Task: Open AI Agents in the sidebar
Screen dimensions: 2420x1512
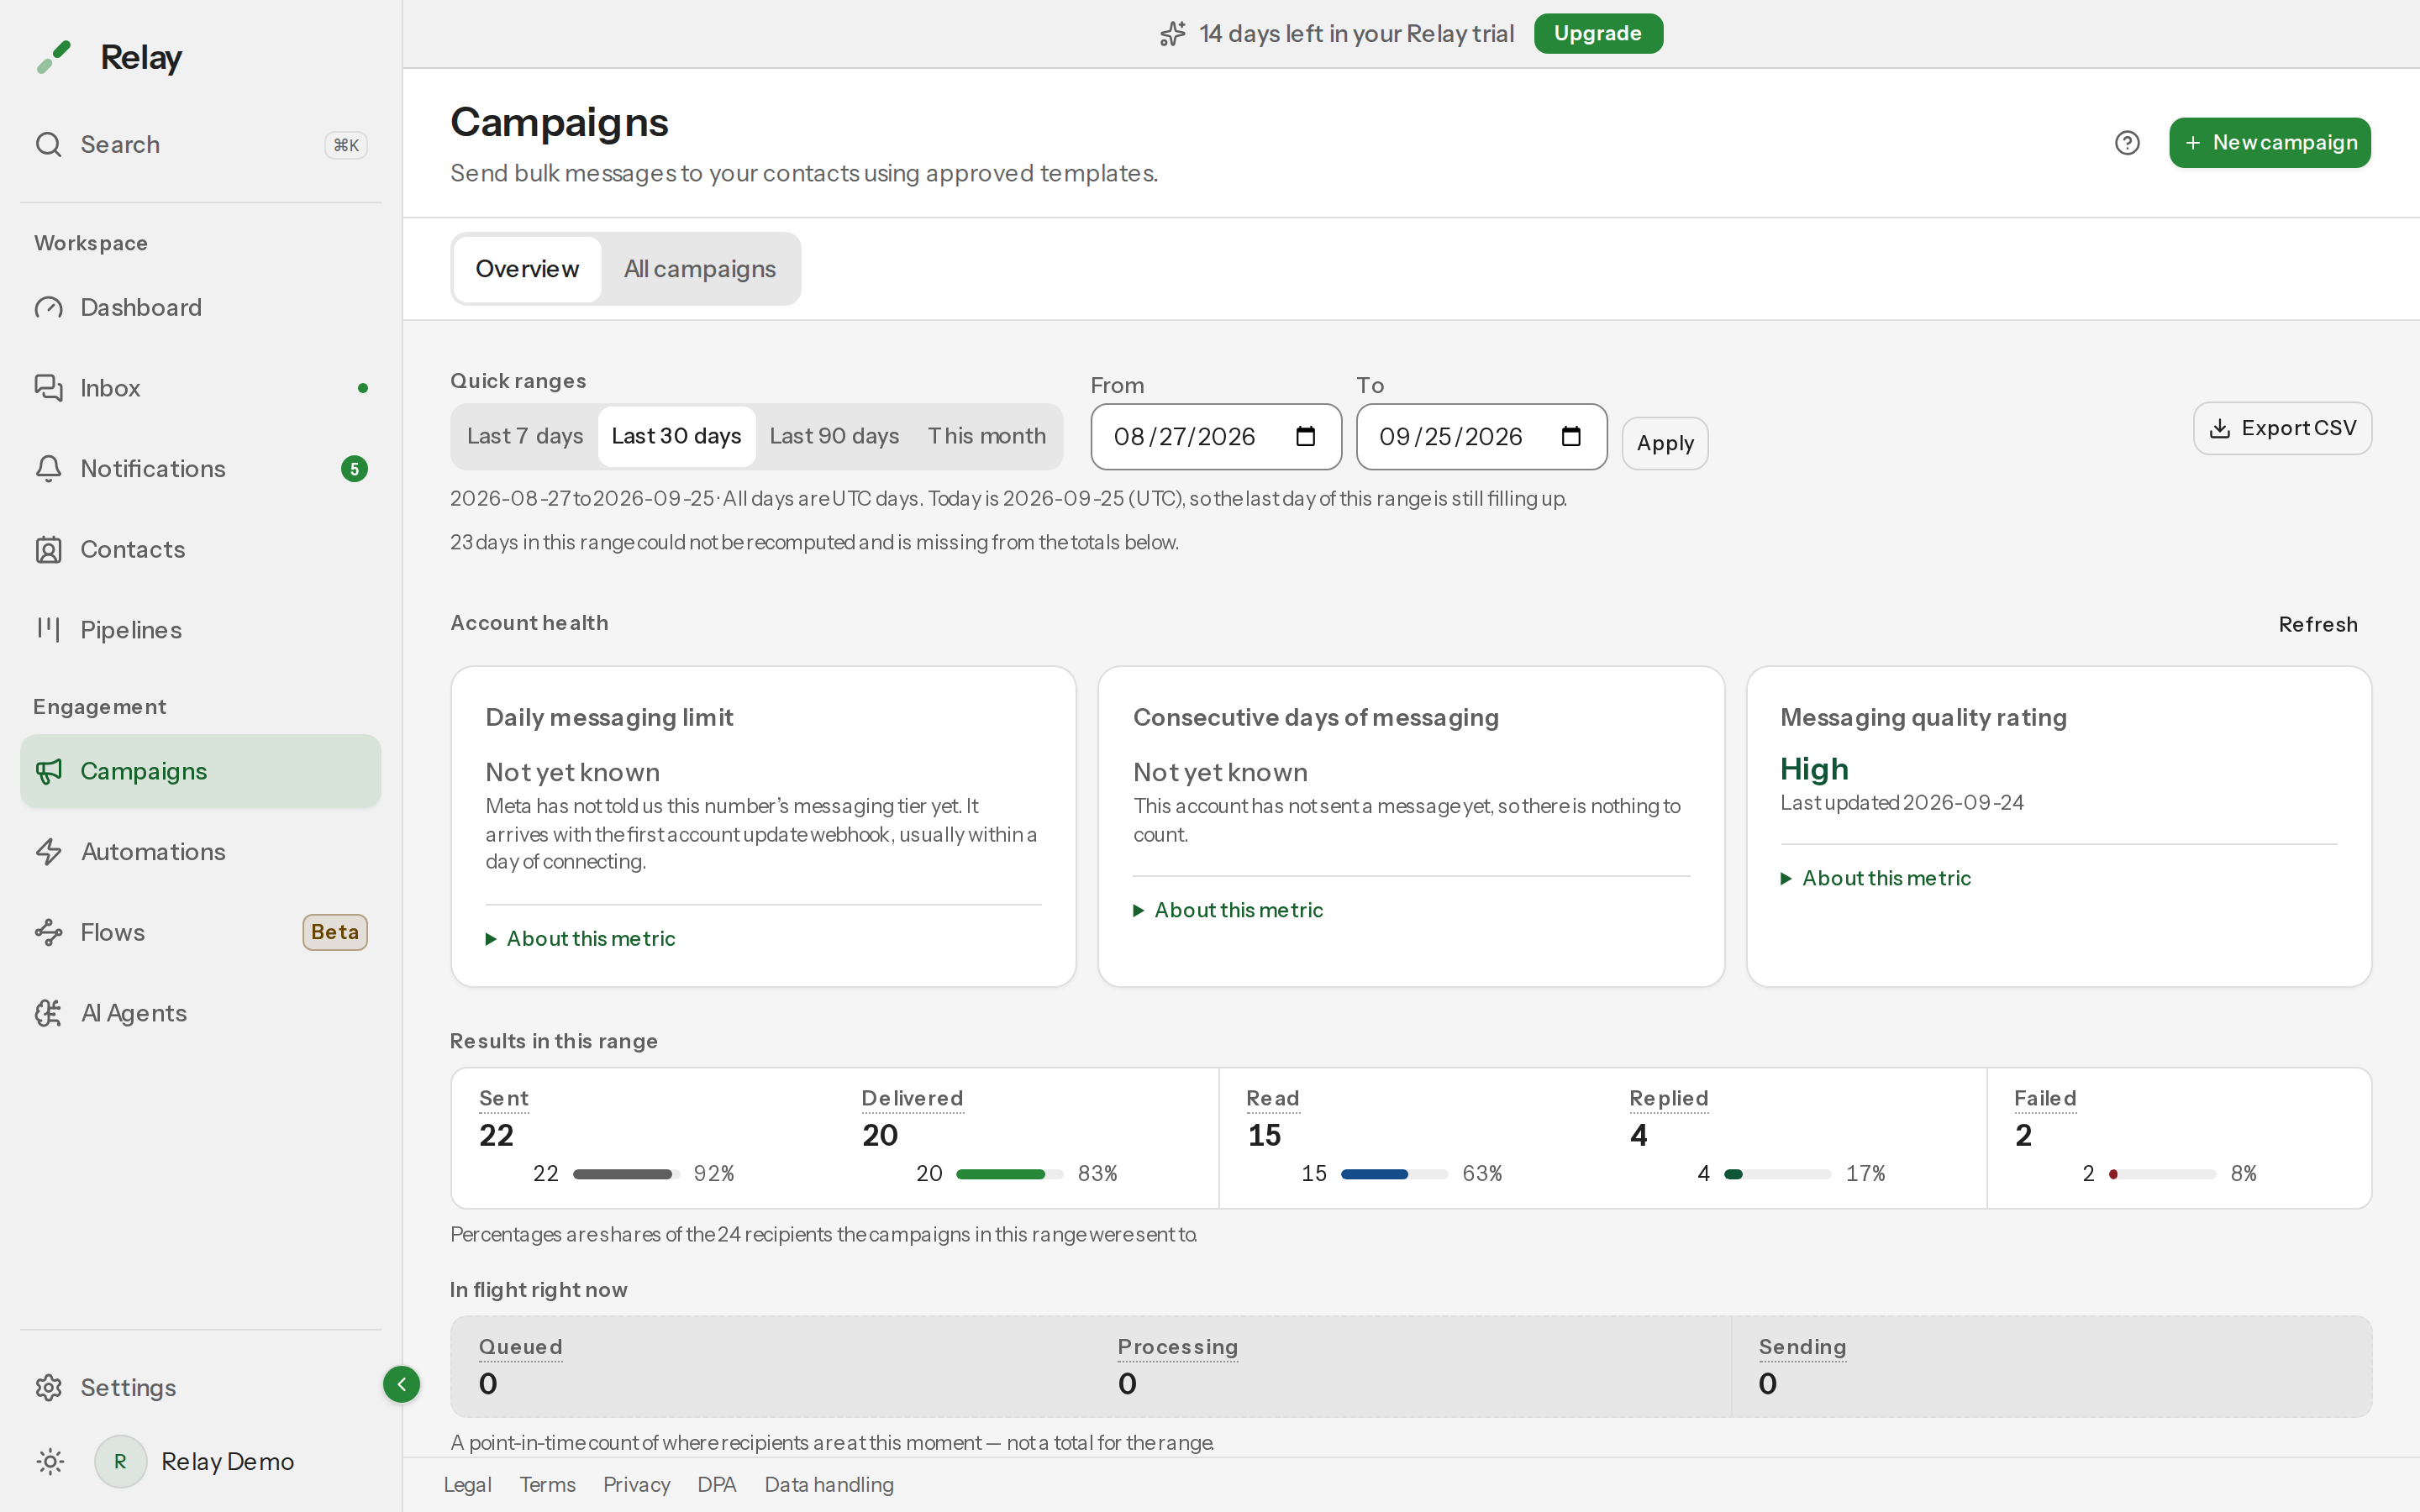Action: [200, 1013]
